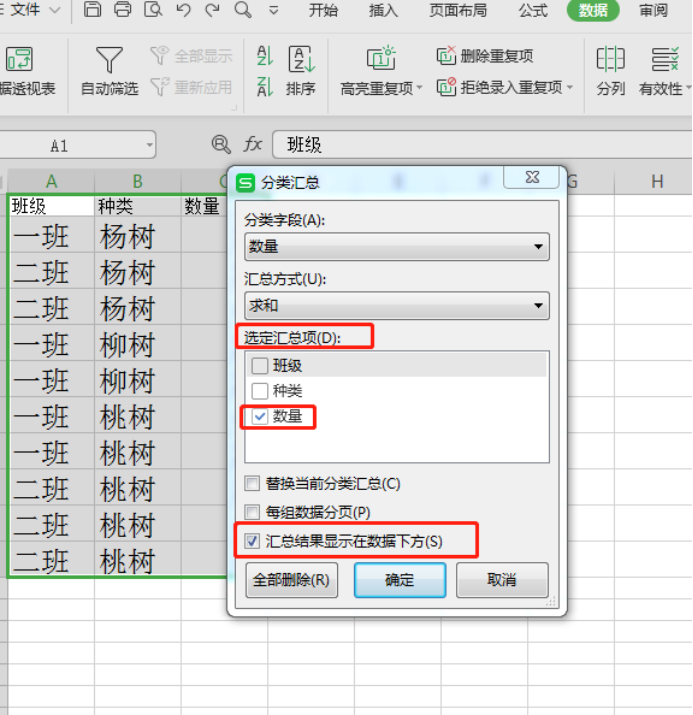Click the 有效性 validation icon

665,59
